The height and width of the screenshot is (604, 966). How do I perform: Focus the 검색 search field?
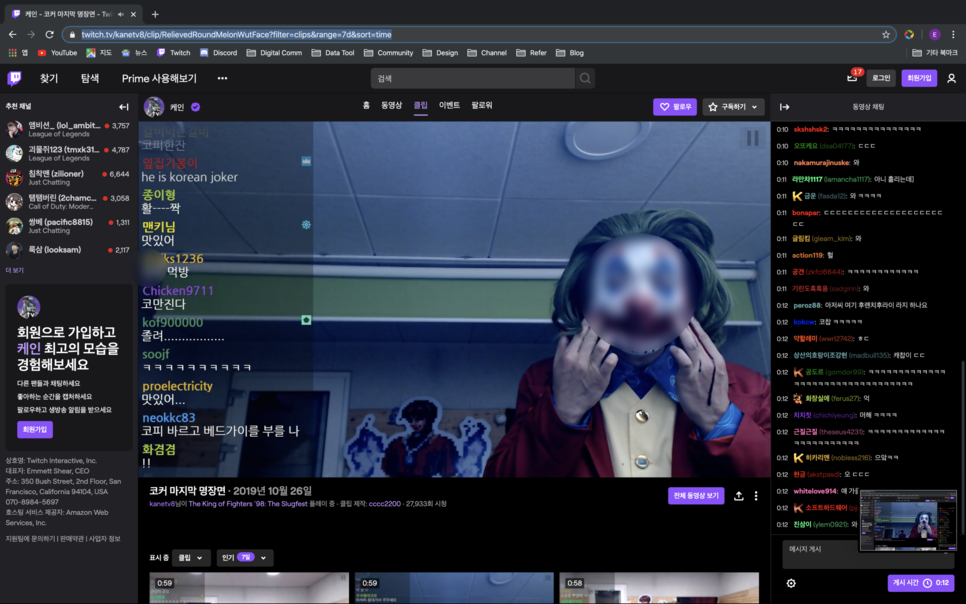tap(473, 78)
